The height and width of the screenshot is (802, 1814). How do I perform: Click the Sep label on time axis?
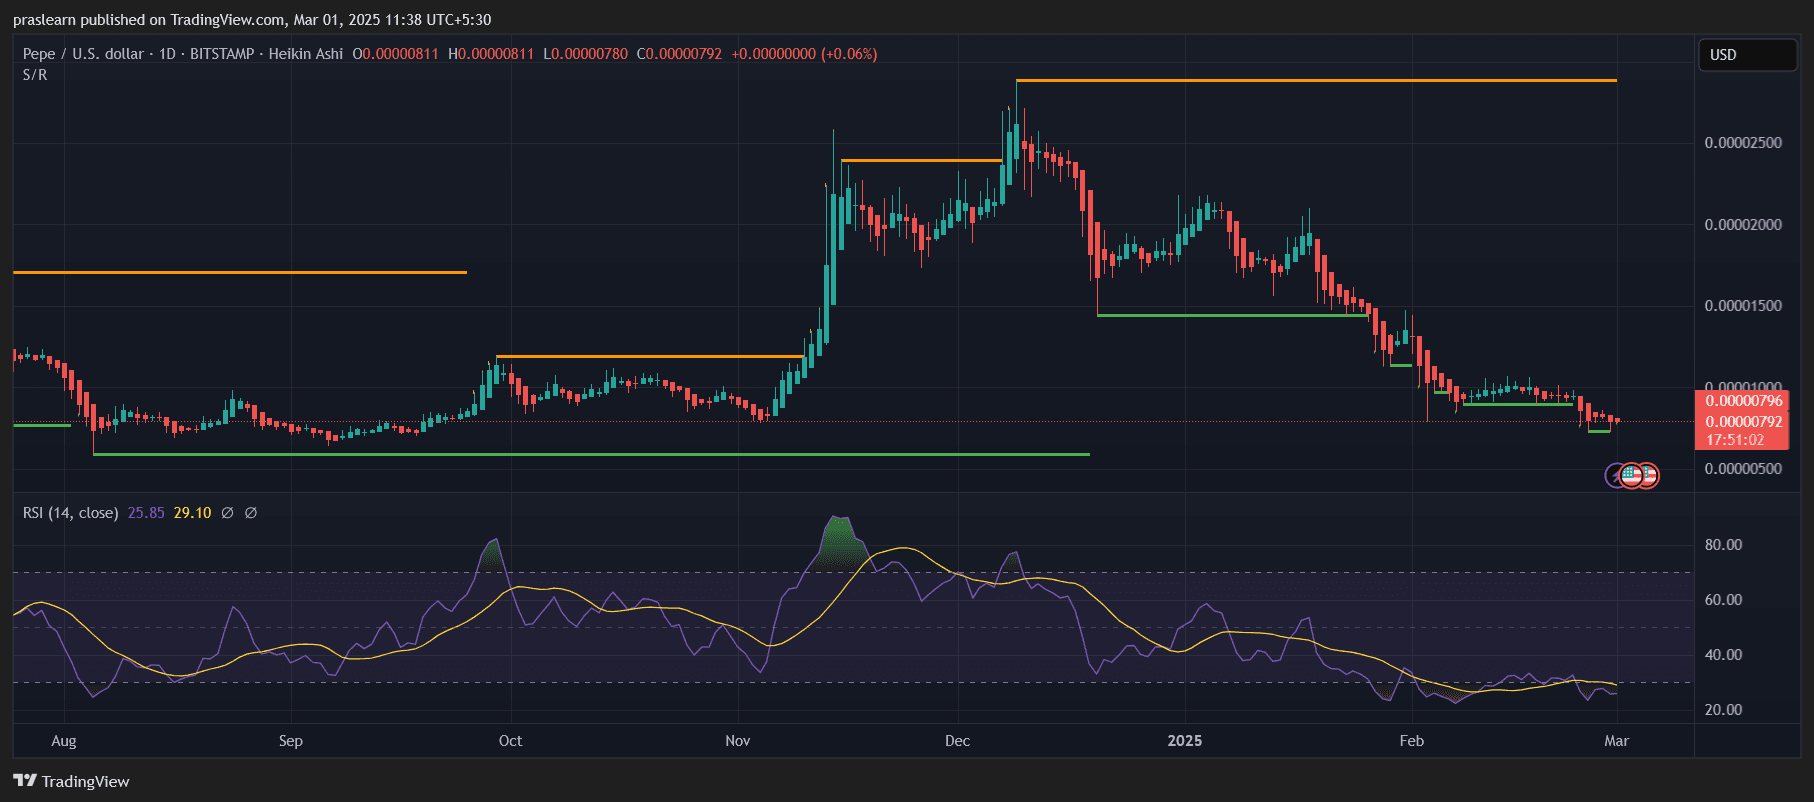coord(291,741)
